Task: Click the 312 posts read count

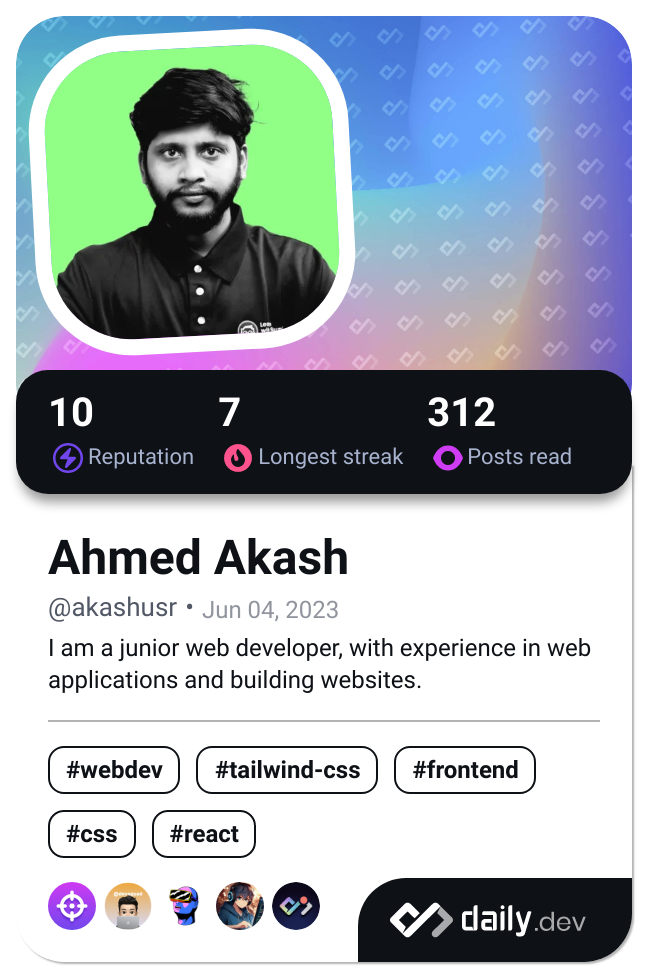Action: tap(462, 412)
